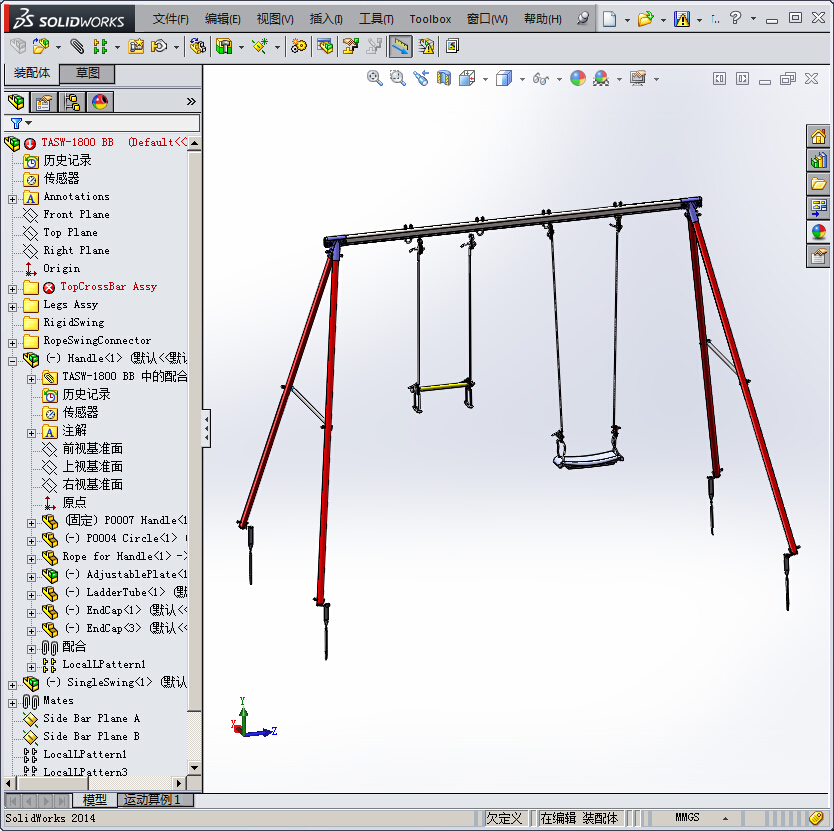
Task: Open the 帮助(H) menu
Action: [x=543, y=19]
